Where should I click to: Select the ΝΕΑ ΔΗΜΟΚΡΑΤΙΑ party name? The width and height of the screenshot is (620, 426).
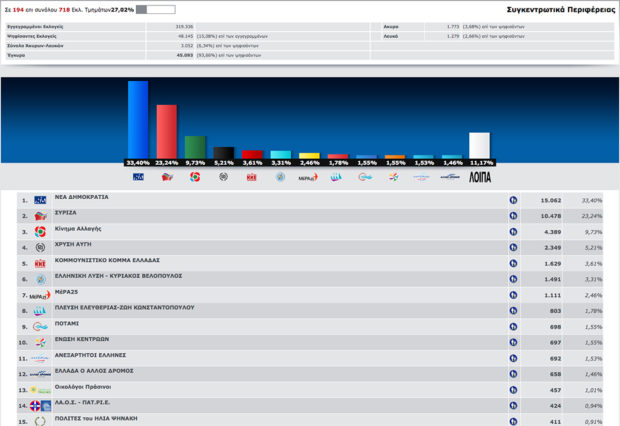pyautogui.click(x=81, y=197)
